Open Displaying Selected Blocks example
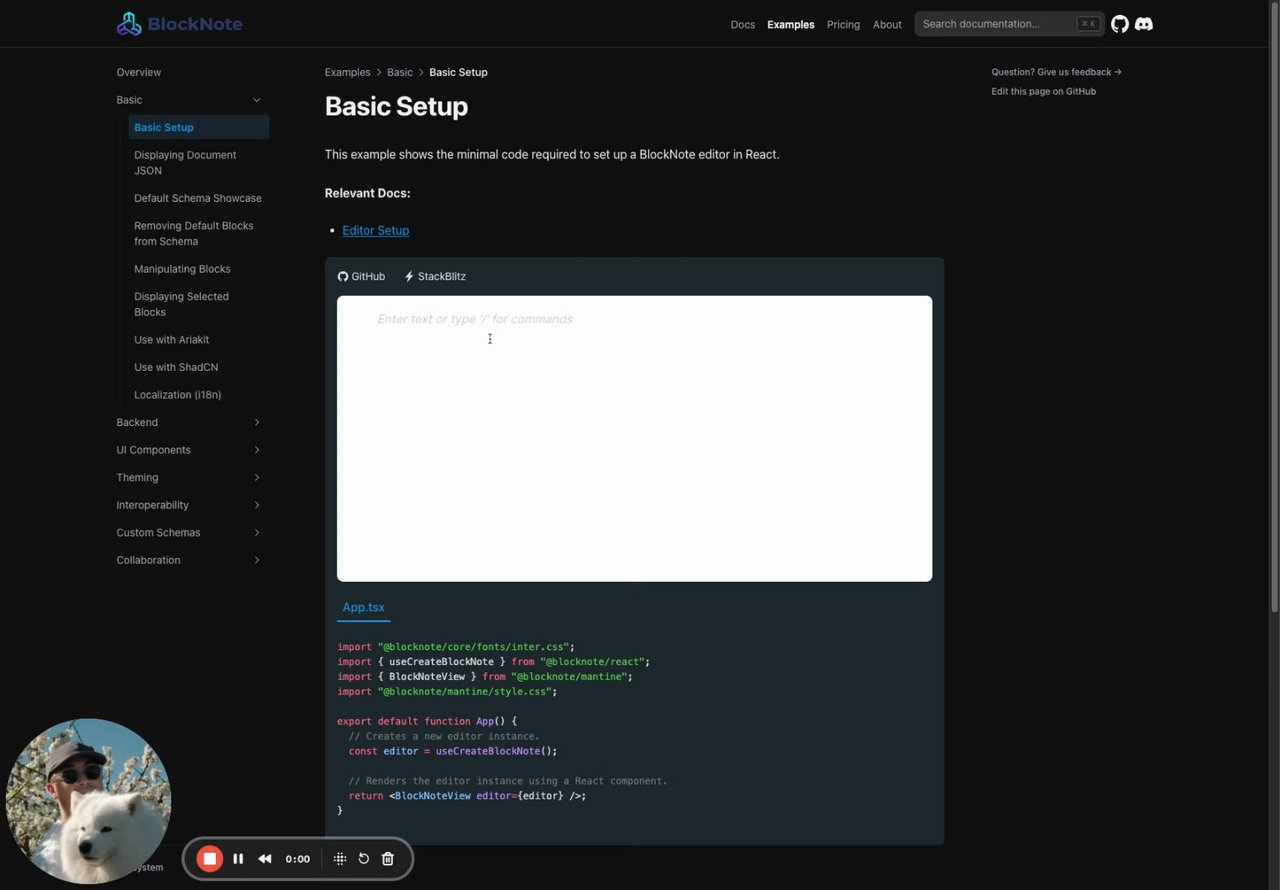Viewport: 1280px width, 890px height. click(199, 304)
